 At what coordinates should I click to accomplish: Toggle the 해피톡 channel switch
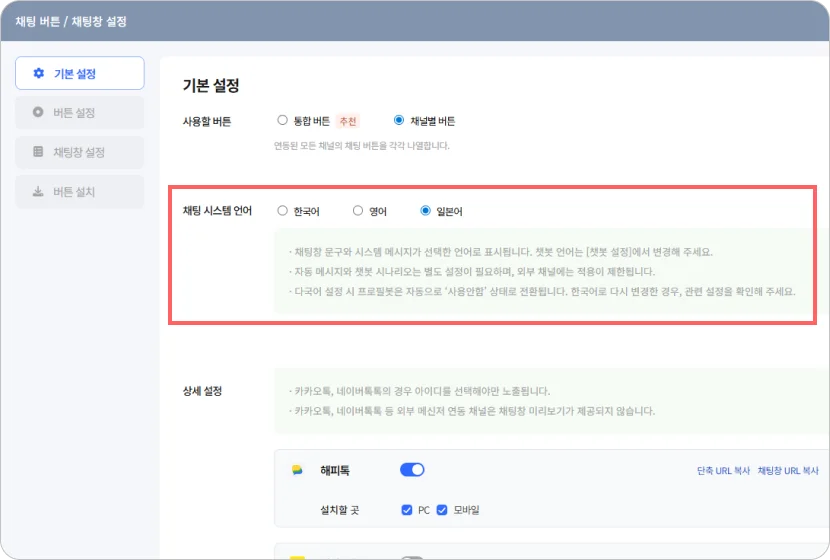pos(412,470)
